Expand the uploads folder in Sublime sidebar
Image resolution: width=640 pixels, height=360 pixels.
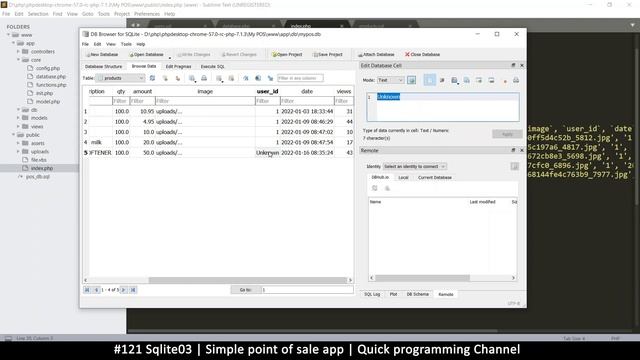(18, 151)
